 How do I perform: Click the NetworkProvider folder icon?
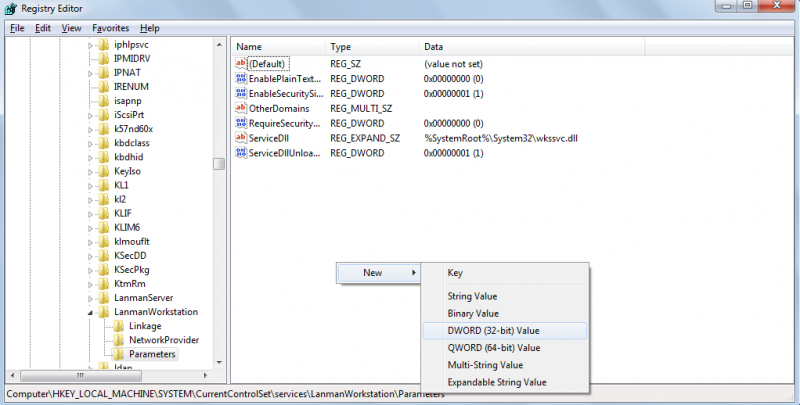pyautogui.click(x=118, y=340)
